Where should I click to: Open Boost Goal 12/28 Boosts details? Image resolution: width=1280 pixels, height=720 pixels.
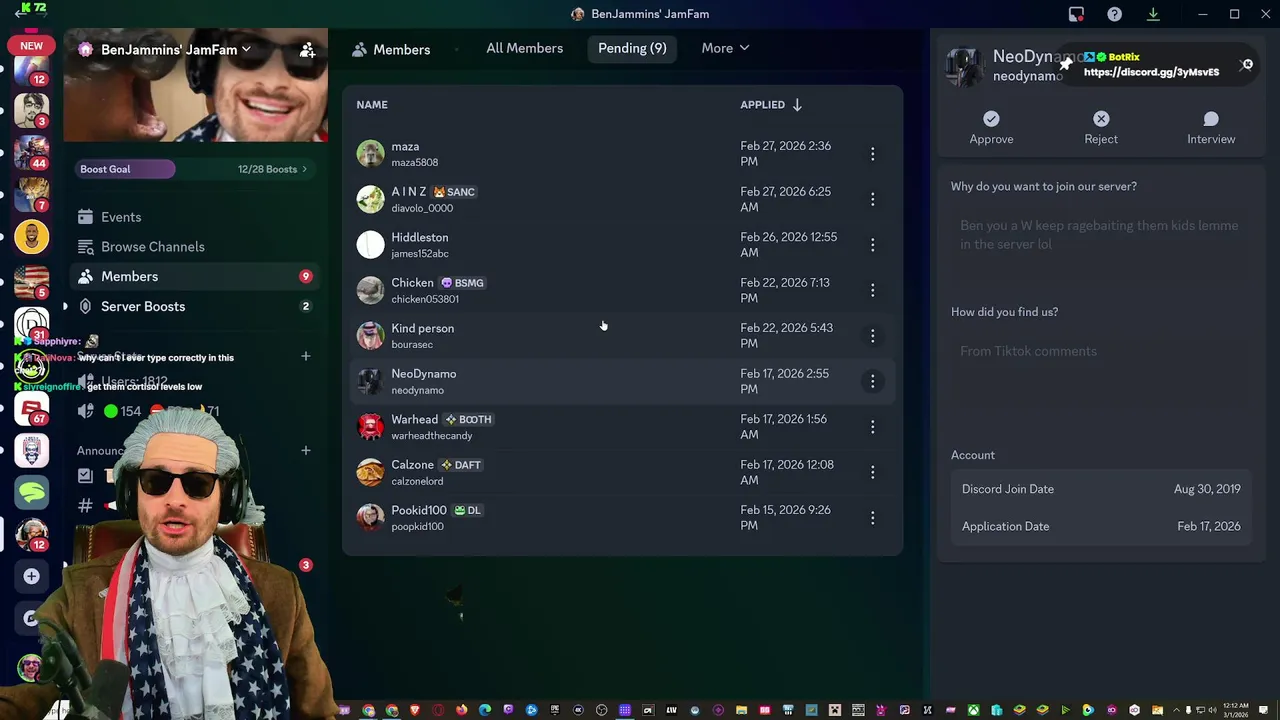point(195,169)
